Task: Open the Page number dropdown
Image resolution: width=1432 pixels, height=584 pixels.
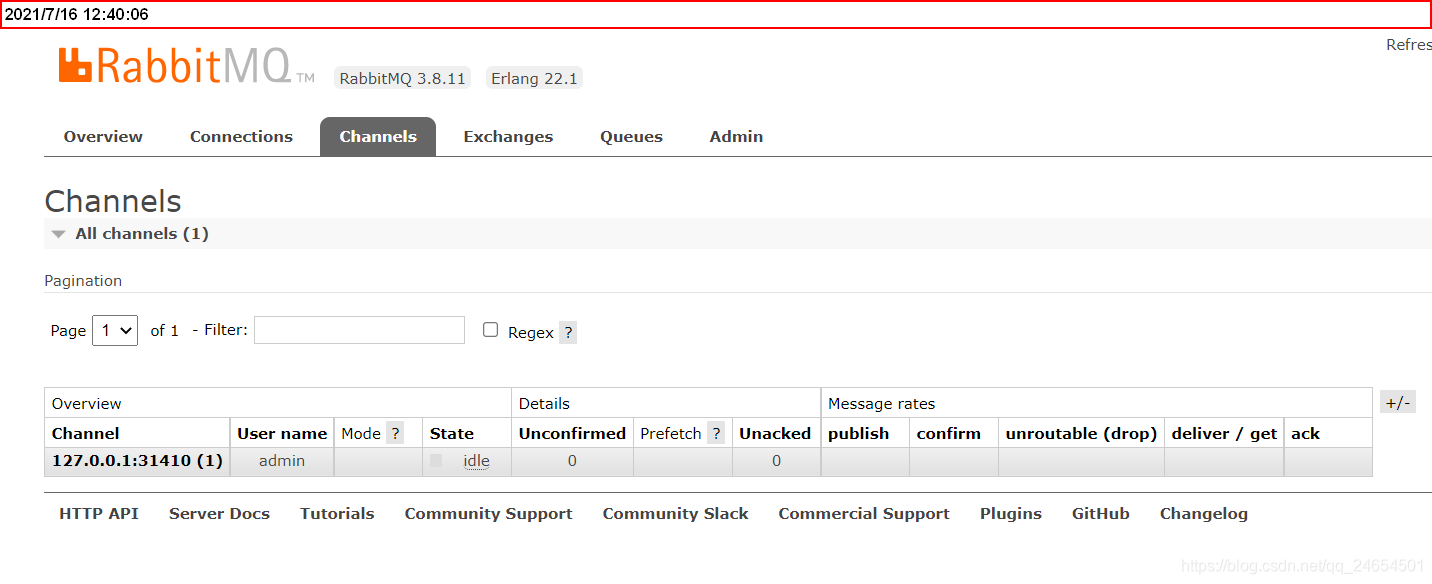Action: click(x=115, y=331)
